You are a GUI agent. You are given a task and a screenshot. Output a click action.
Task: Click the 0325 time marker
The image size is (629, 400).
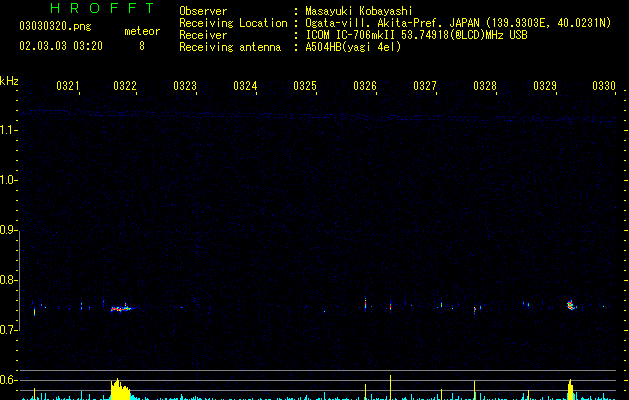click(305, 86)
